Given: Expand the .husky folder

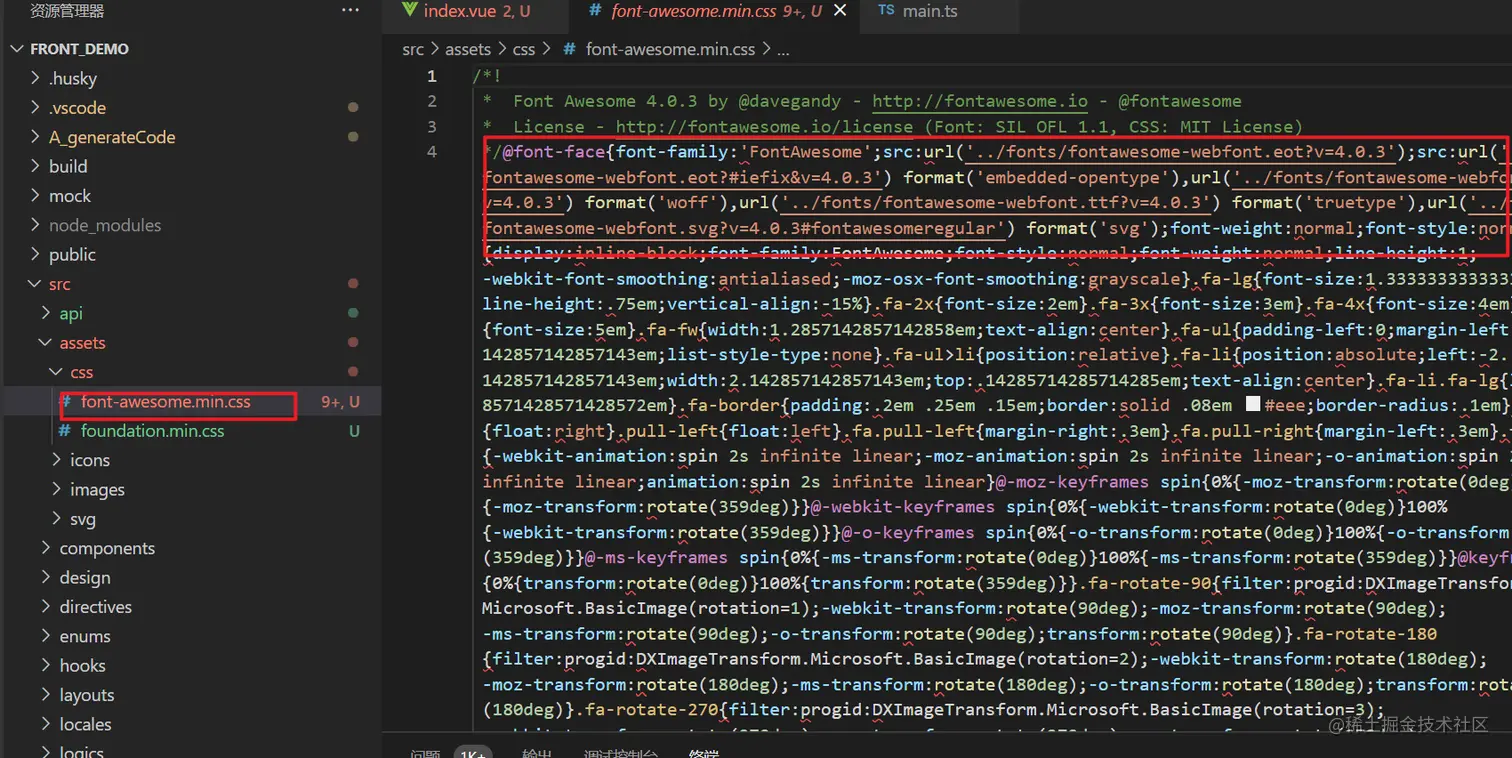Looking at the screenshot, I should tap(73, 78).
